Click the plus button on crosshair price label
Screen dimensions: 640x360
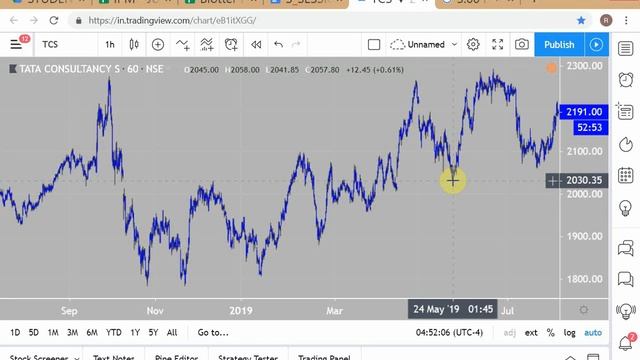coord(553,180)
